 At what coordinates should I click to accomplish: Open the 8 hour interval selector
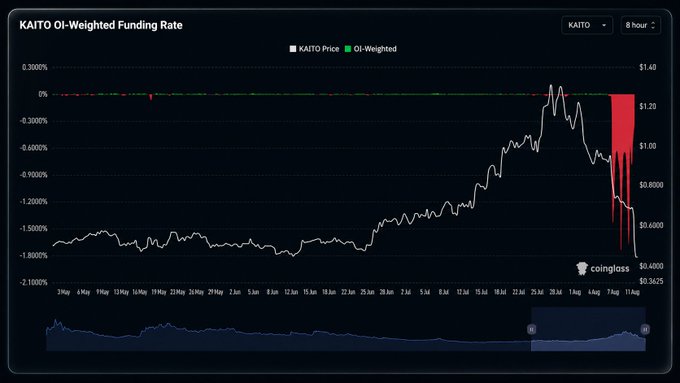pyautogui.click(x=641, y=25)
